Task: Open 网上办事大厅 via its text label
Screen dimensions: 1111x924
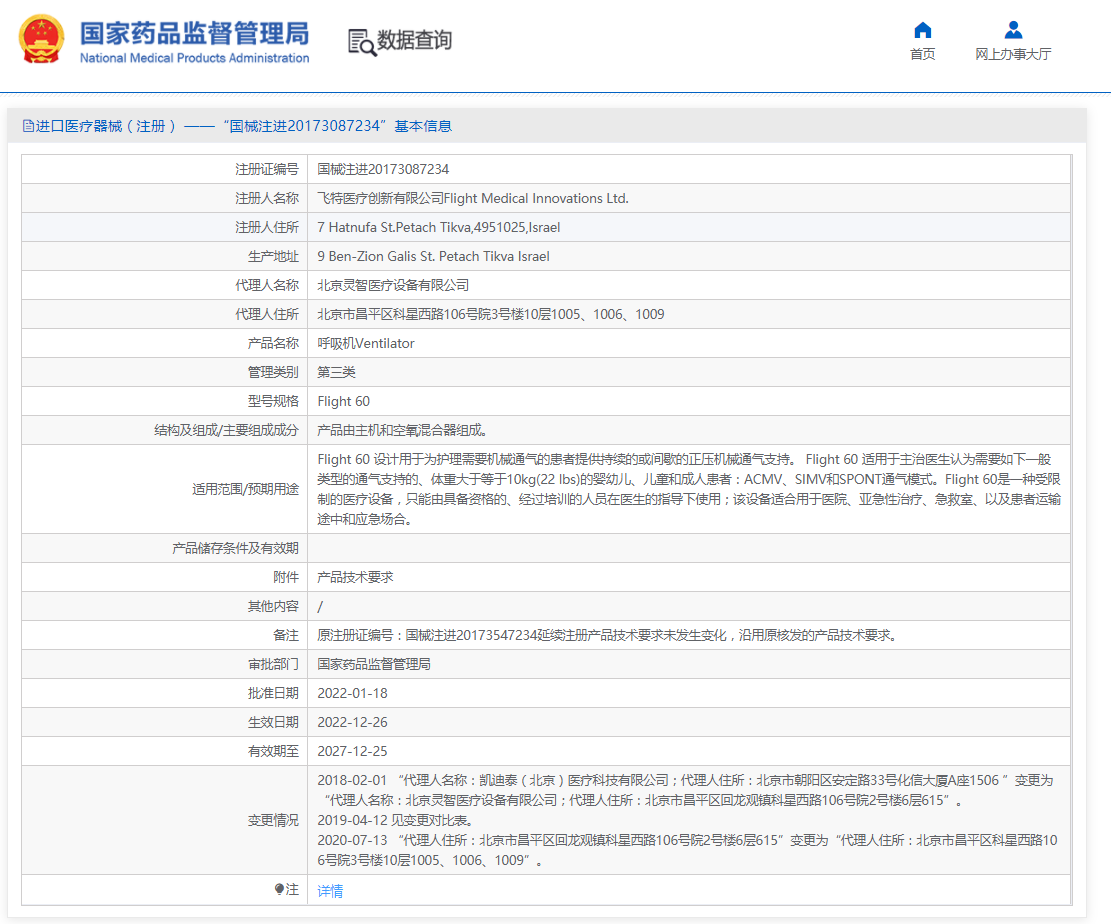Action: click(1013, 55)
